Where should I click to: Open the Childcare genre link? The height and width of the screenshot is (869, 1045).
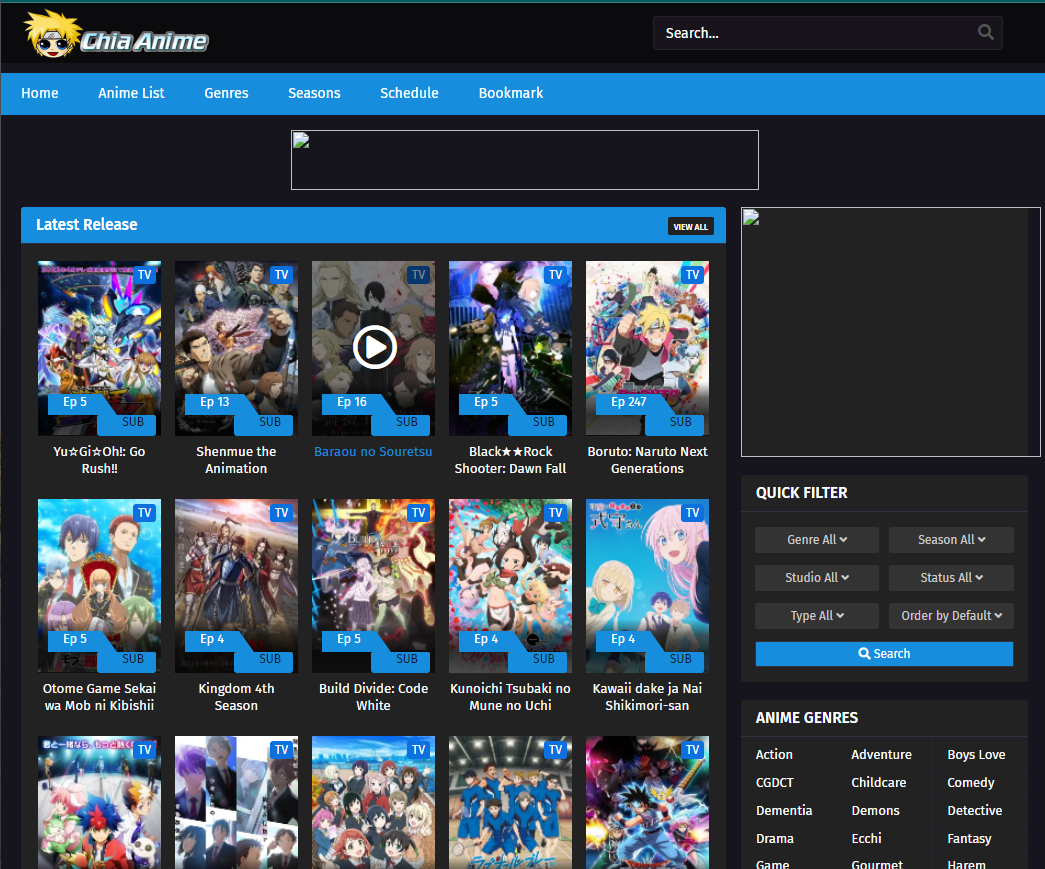pyautogui.click(x=878, y=782)
